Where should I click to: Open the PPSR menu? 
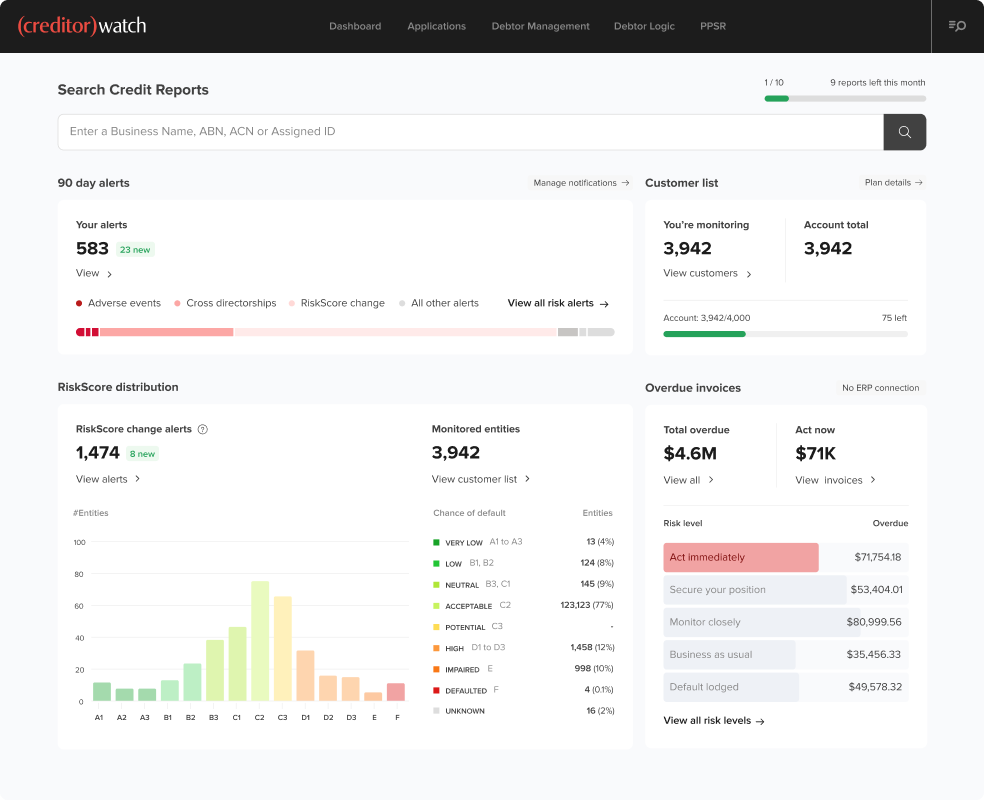(713, 26)
